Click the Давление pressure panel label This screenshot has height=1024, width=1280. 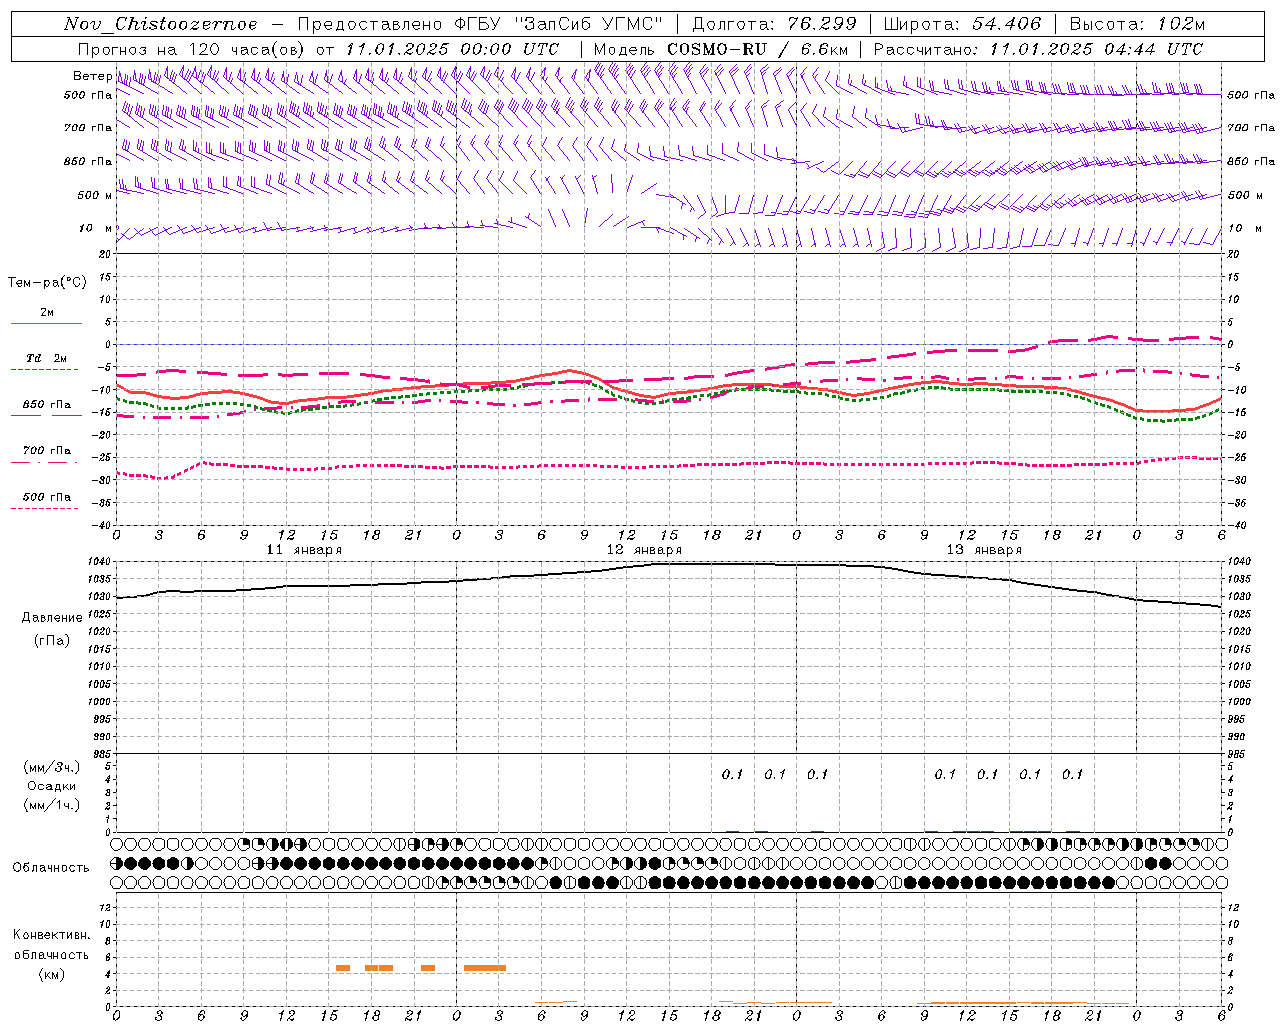[52, 618]
